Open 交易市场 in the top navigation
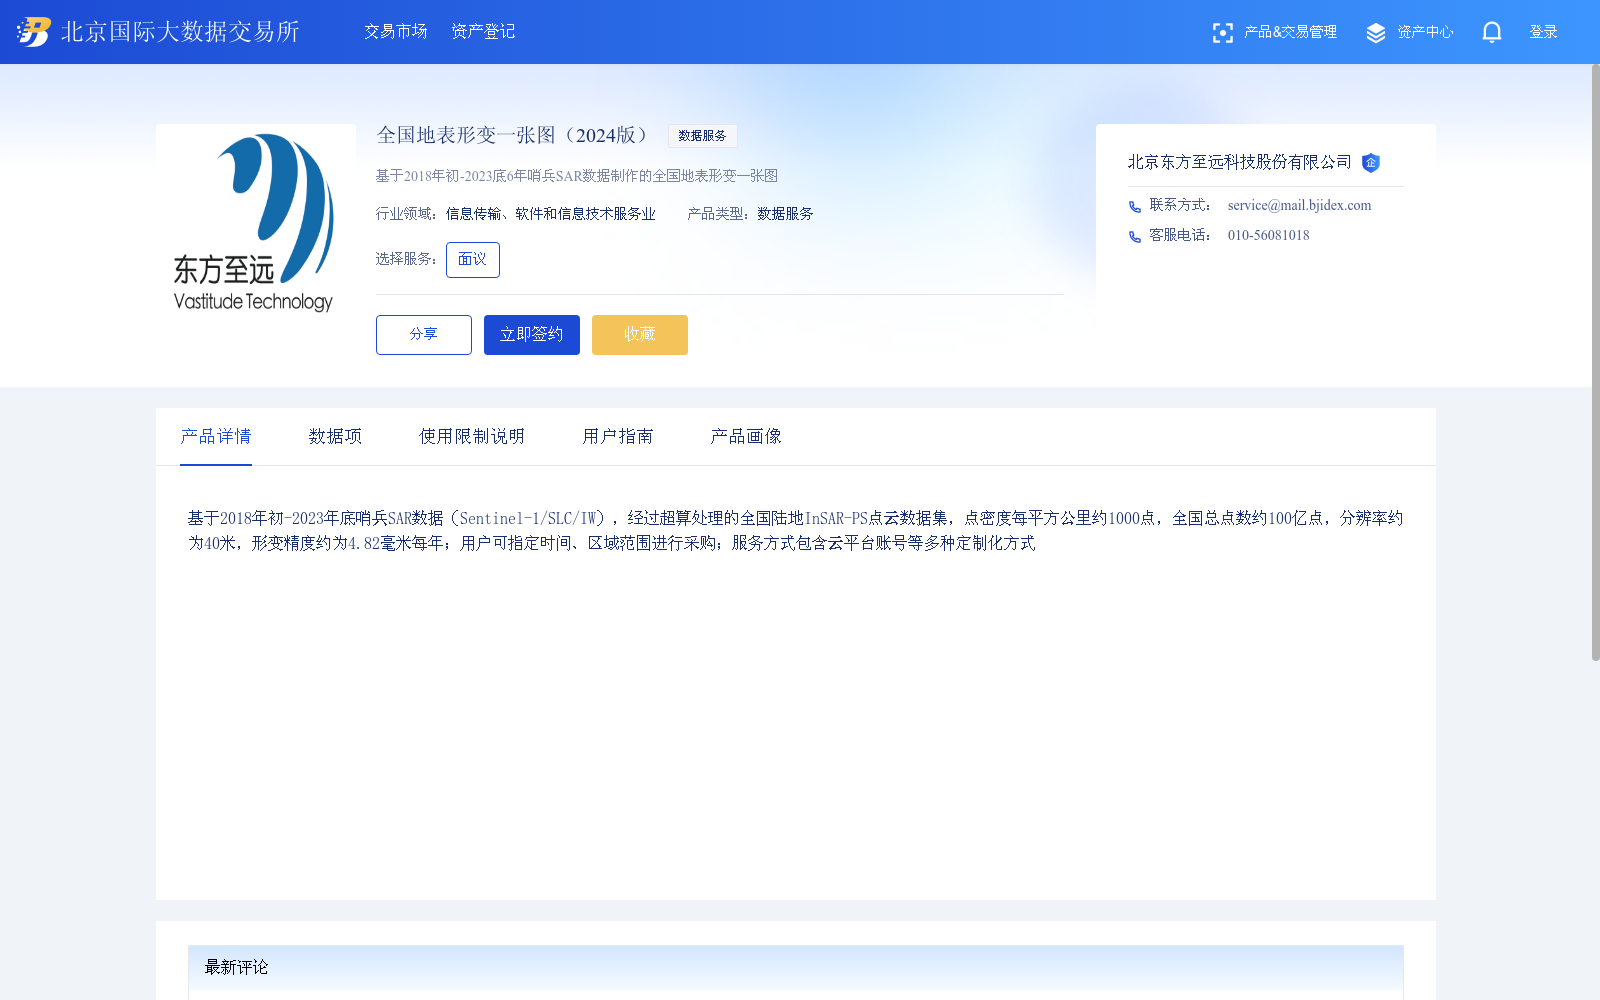The height and width of the screenshot is (1000, 1600). pyautogui.click(x=395, y=32)
